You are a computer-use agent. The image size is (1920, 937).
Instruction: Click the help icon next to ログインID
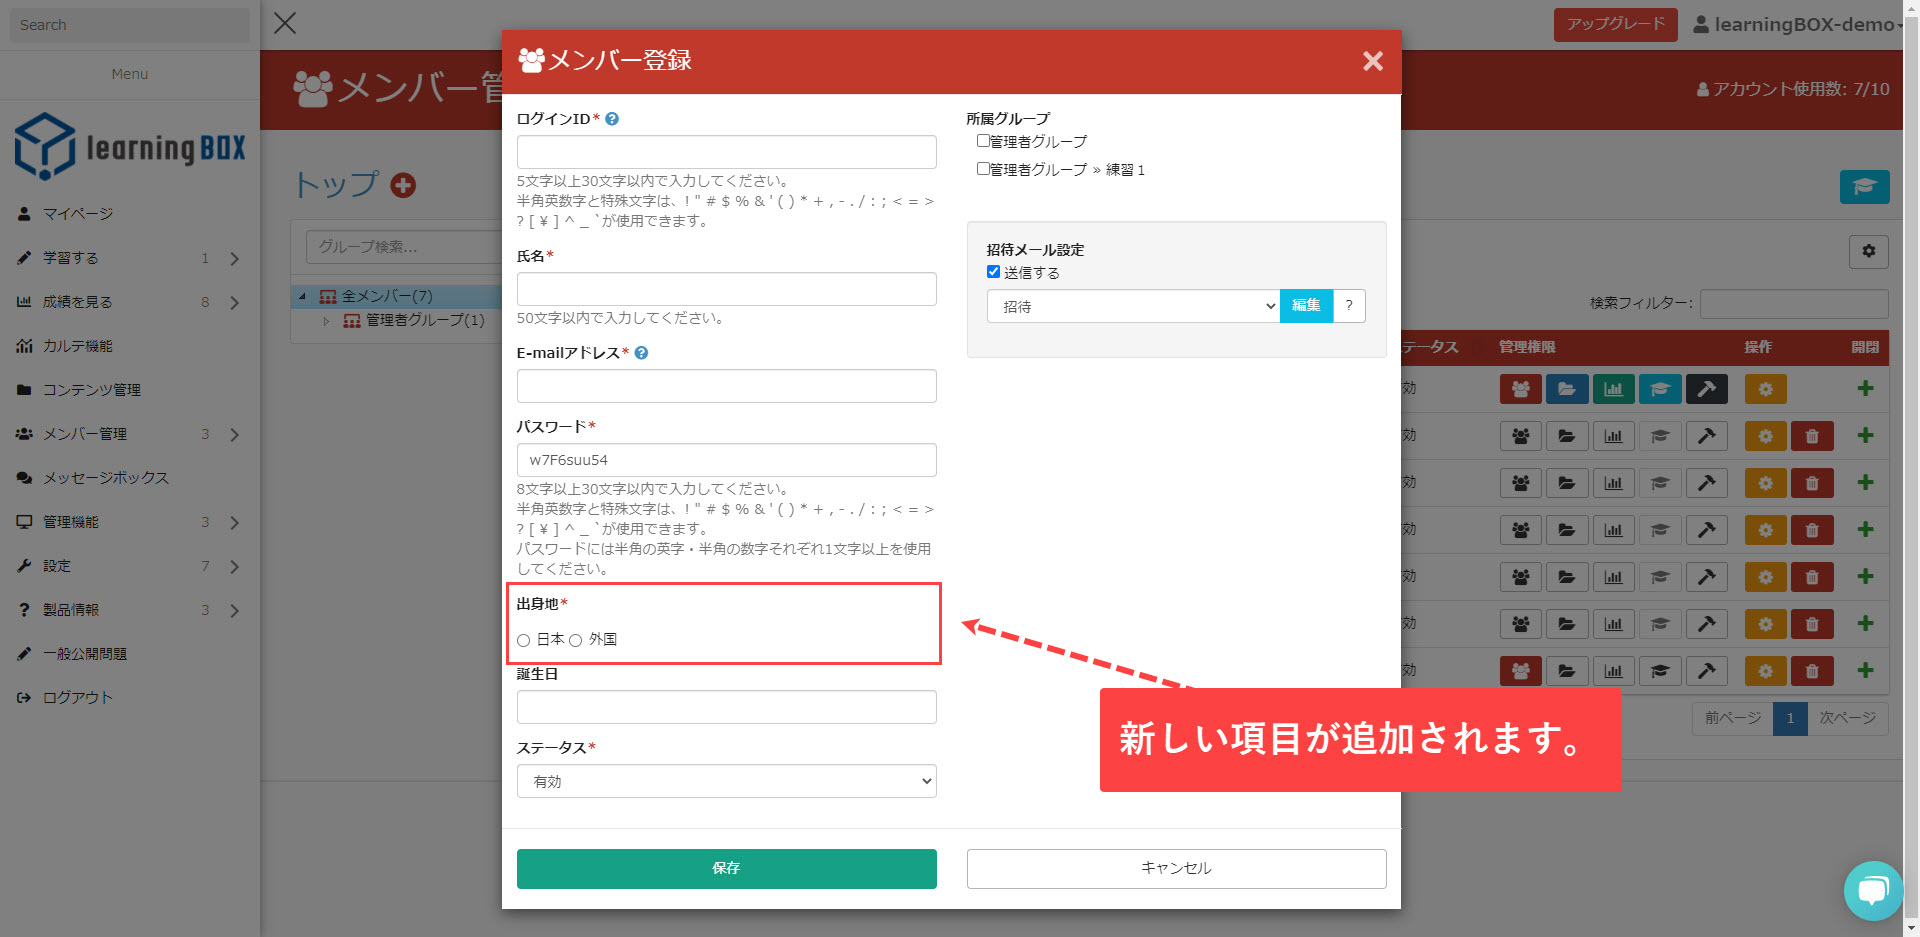click(x=612, y=119)
